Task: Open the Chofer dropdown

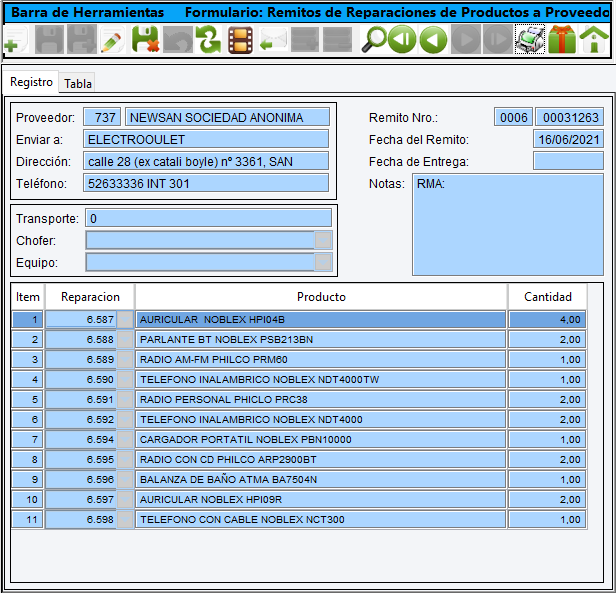Action: point(323,240)
